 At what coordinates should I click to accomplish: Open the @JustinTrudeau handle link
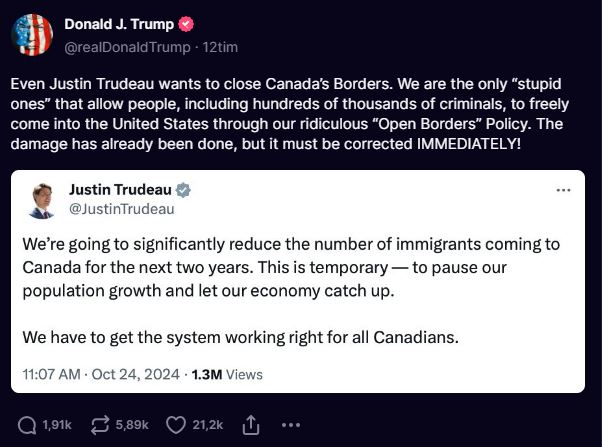tap(121, 208)
